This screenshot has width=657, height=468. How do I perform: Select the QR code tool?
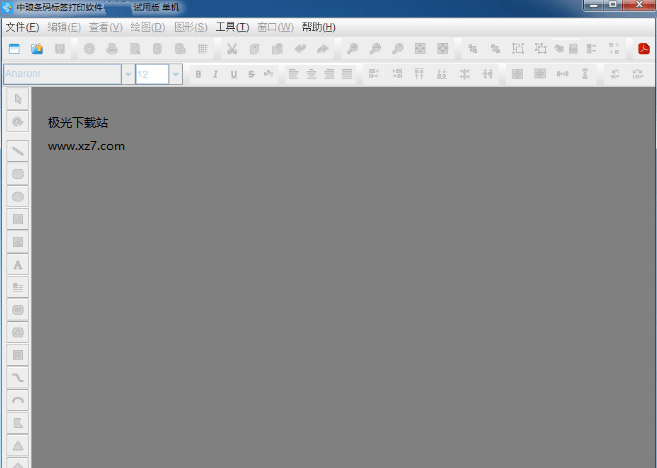(18, 355)
